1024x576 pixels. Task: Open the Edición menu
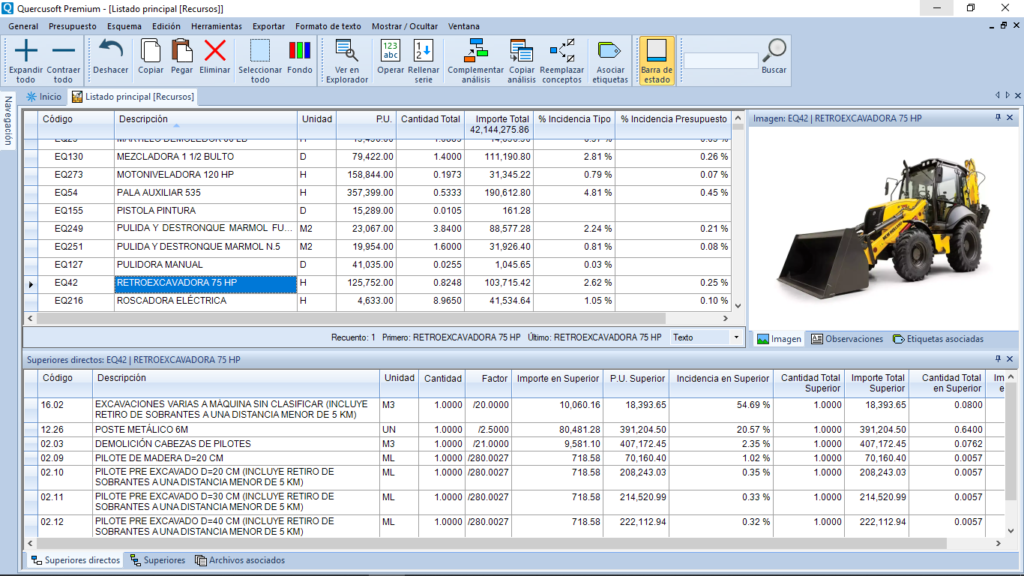point(166,26)
